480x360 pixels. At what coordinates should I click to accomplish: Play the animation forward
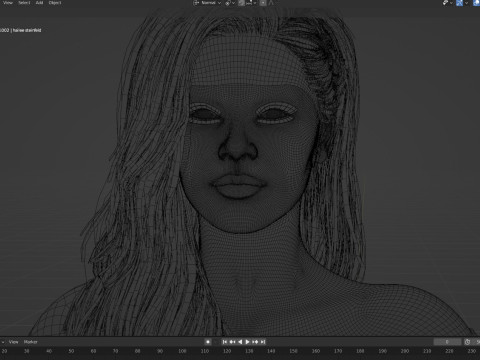click(x=248, y=342)
